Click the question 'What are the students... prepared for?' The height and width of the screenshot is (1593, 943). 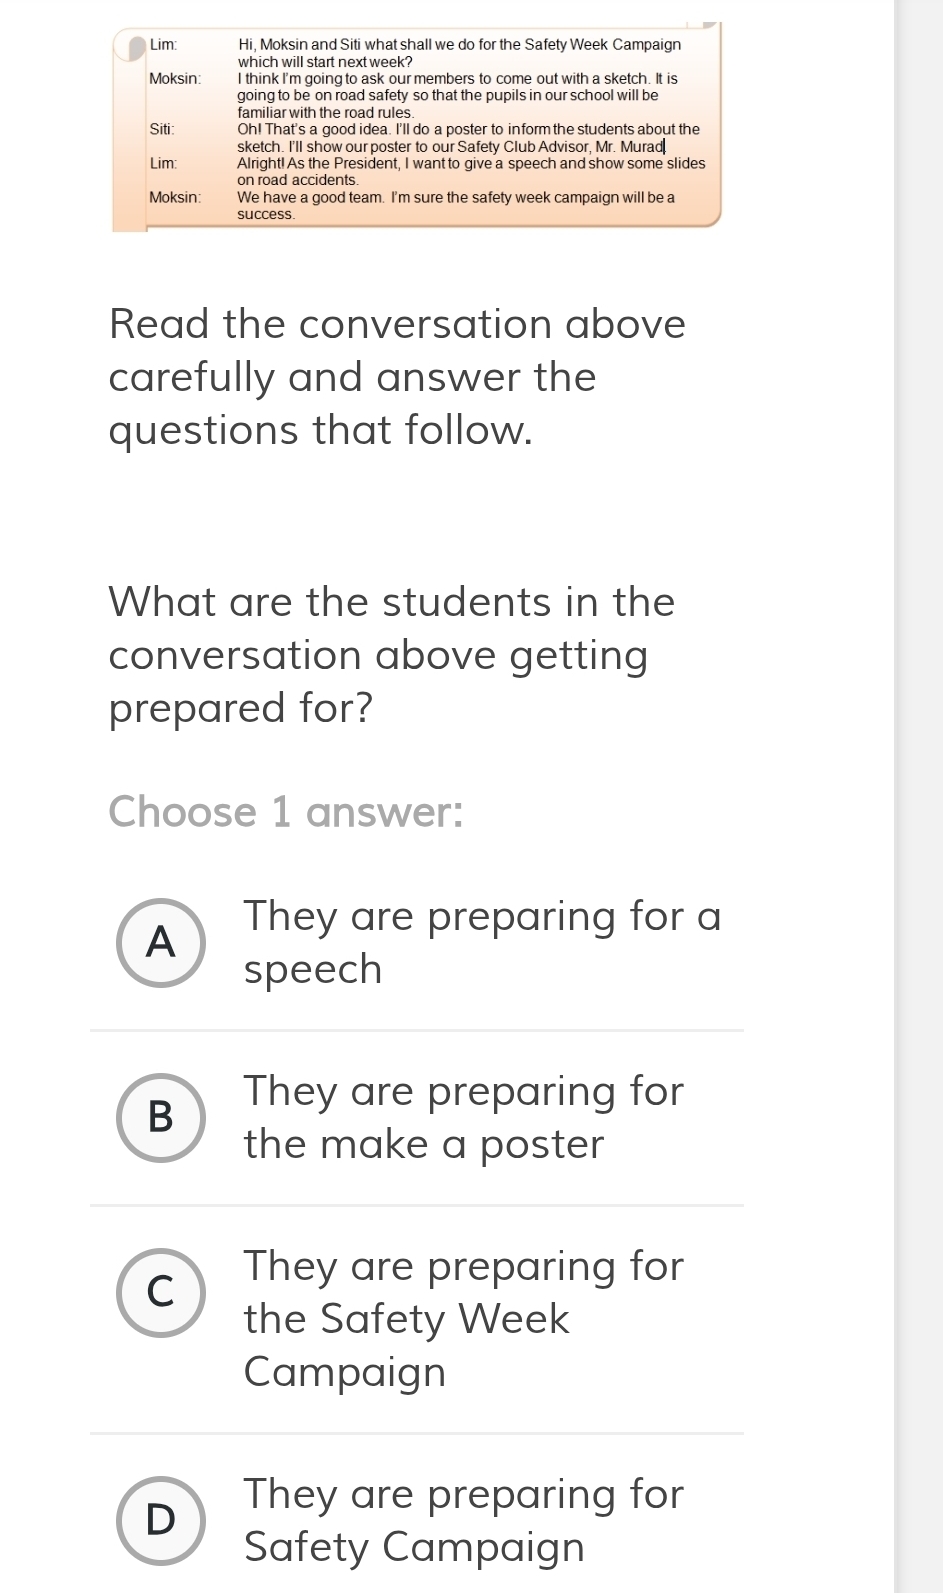click(392, 655)
